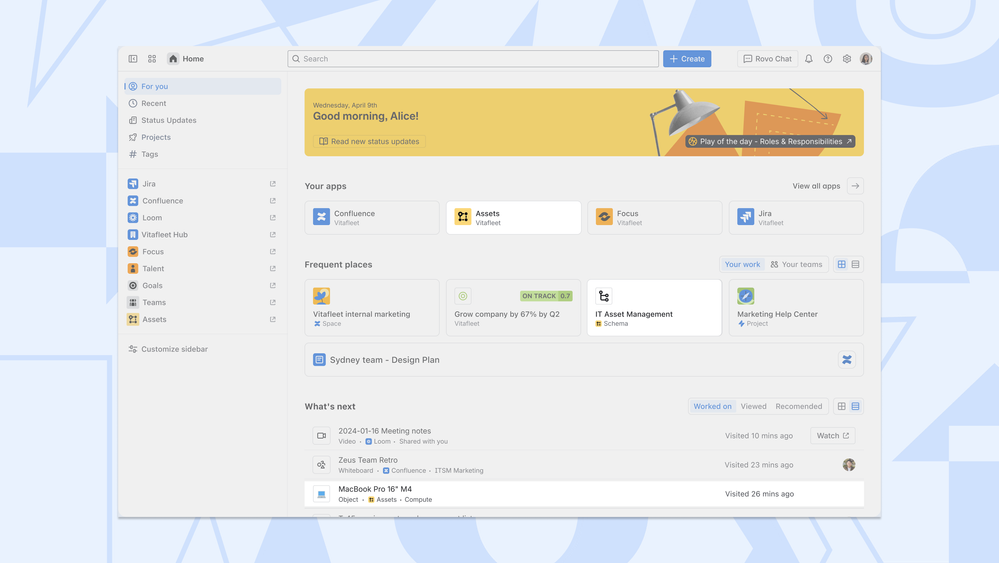Click Read new status updates button
Screen dimensions: 999x563
click(x=370, y=141)
